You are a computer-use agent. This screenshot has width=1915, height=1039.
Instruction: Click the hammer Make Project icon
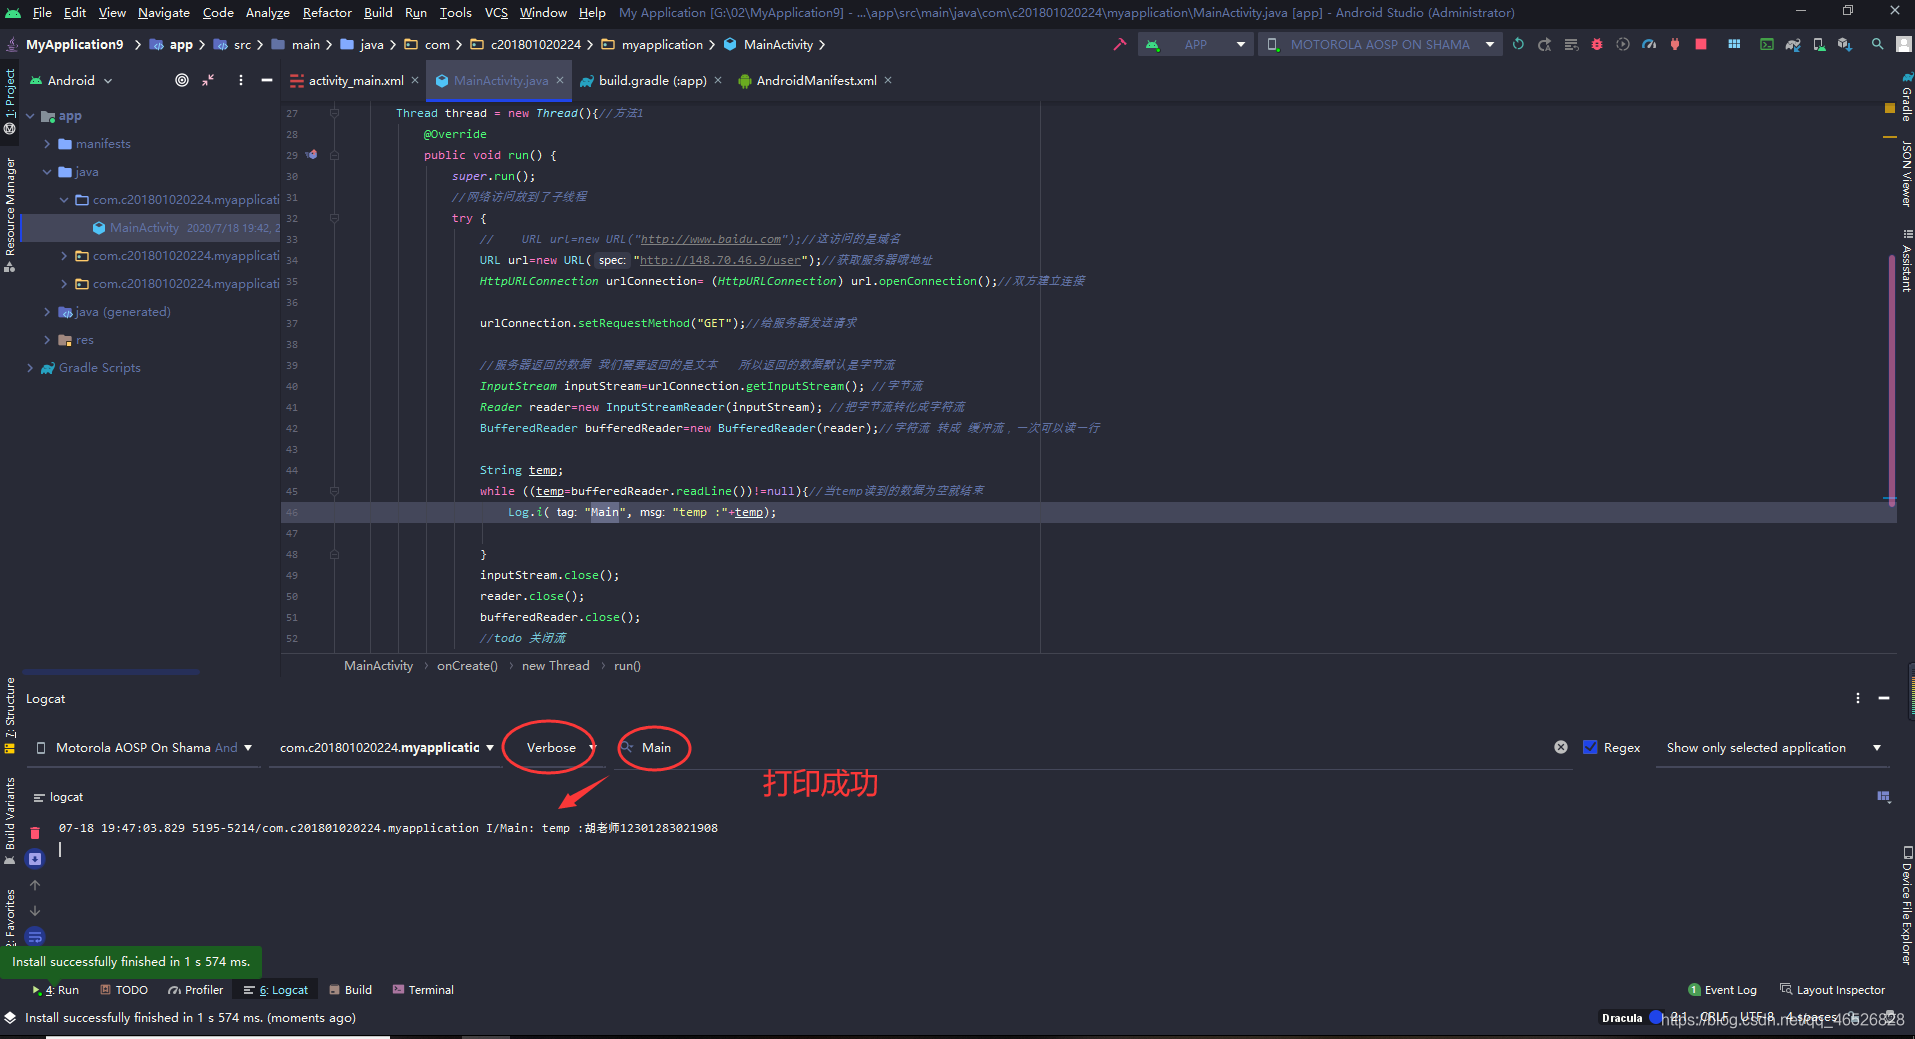click(x=1120, y=44)
